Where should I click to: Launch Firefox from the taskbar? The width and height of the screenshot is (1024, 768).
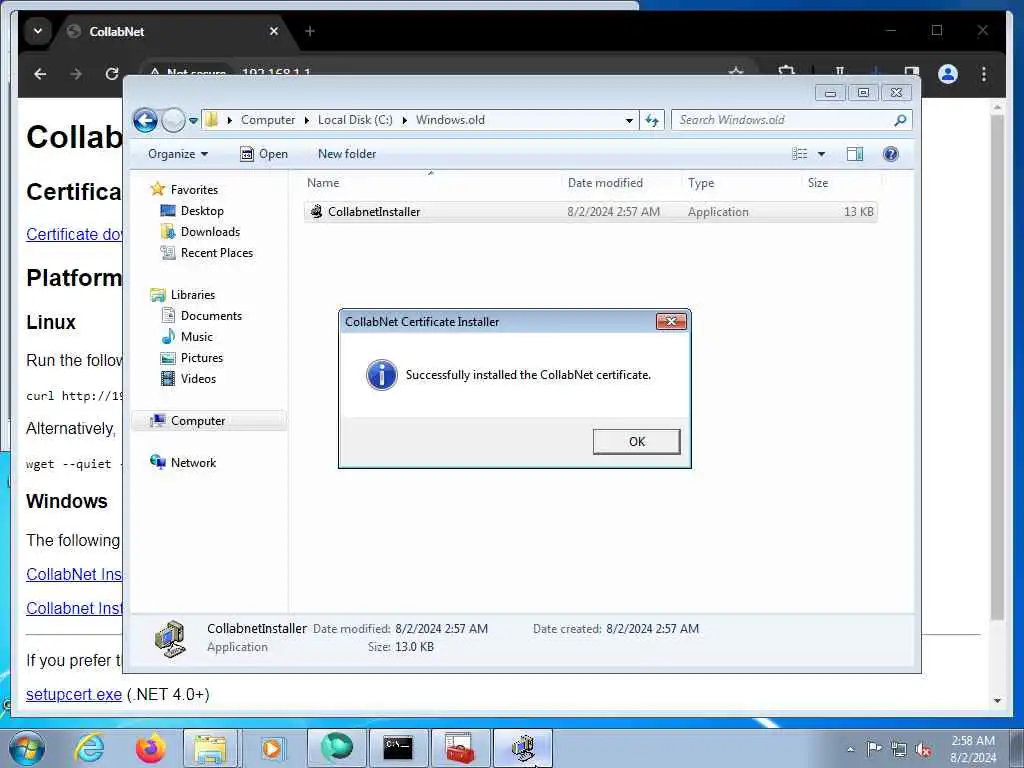[151, 748]
